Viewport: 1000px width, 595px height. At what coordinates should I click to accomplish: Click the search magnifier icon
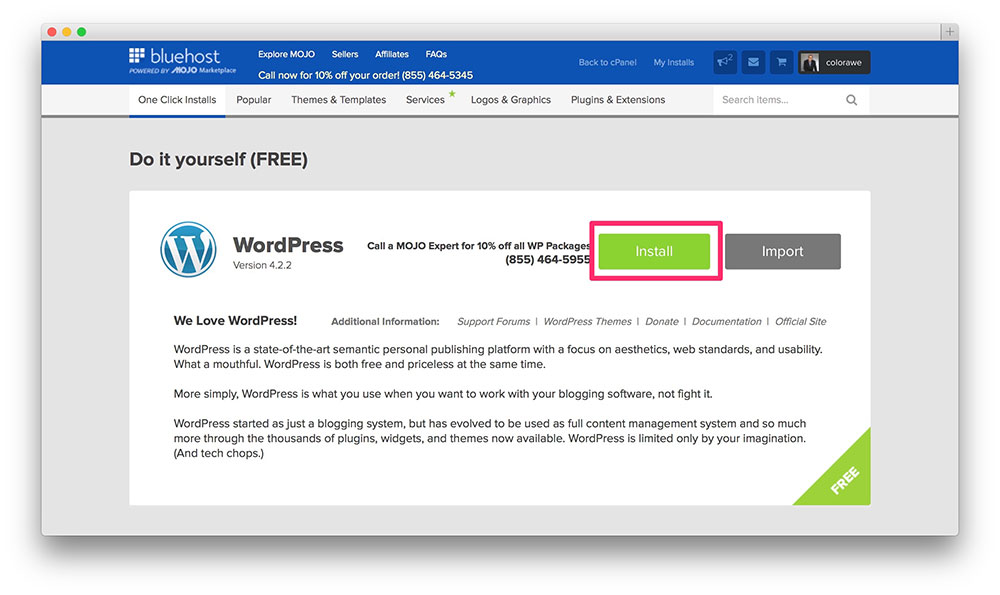[x=852, y=100]
